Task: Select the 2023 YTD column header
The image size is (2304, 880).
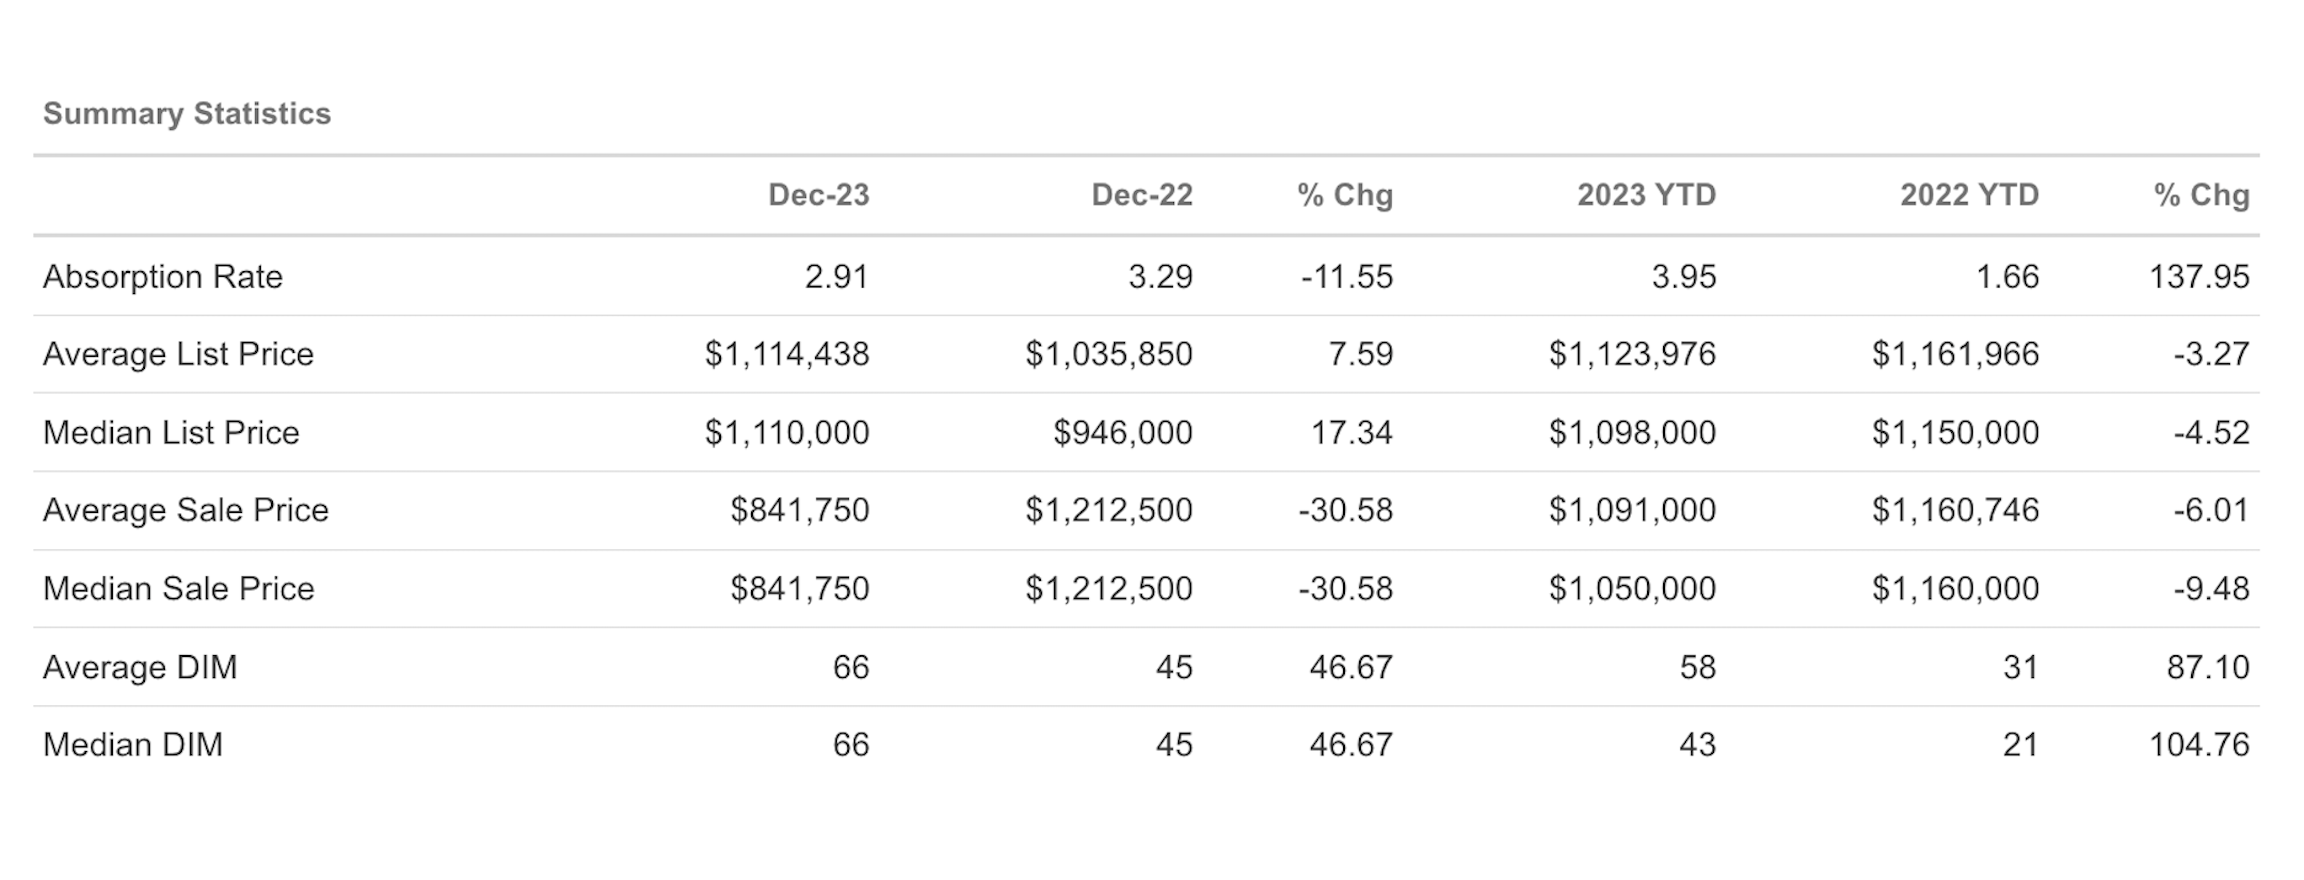Action: tap(1646, 195)
